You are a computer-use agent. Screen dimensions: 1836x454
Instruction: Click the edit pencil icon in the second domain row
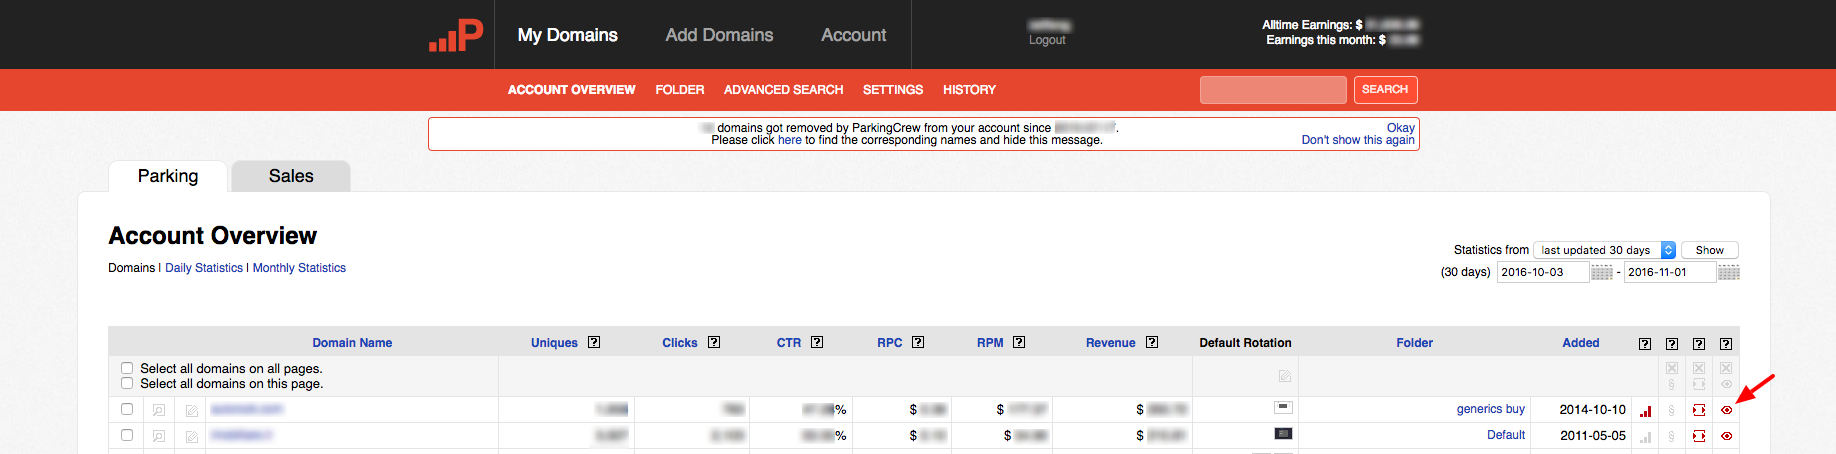(192, 436)
